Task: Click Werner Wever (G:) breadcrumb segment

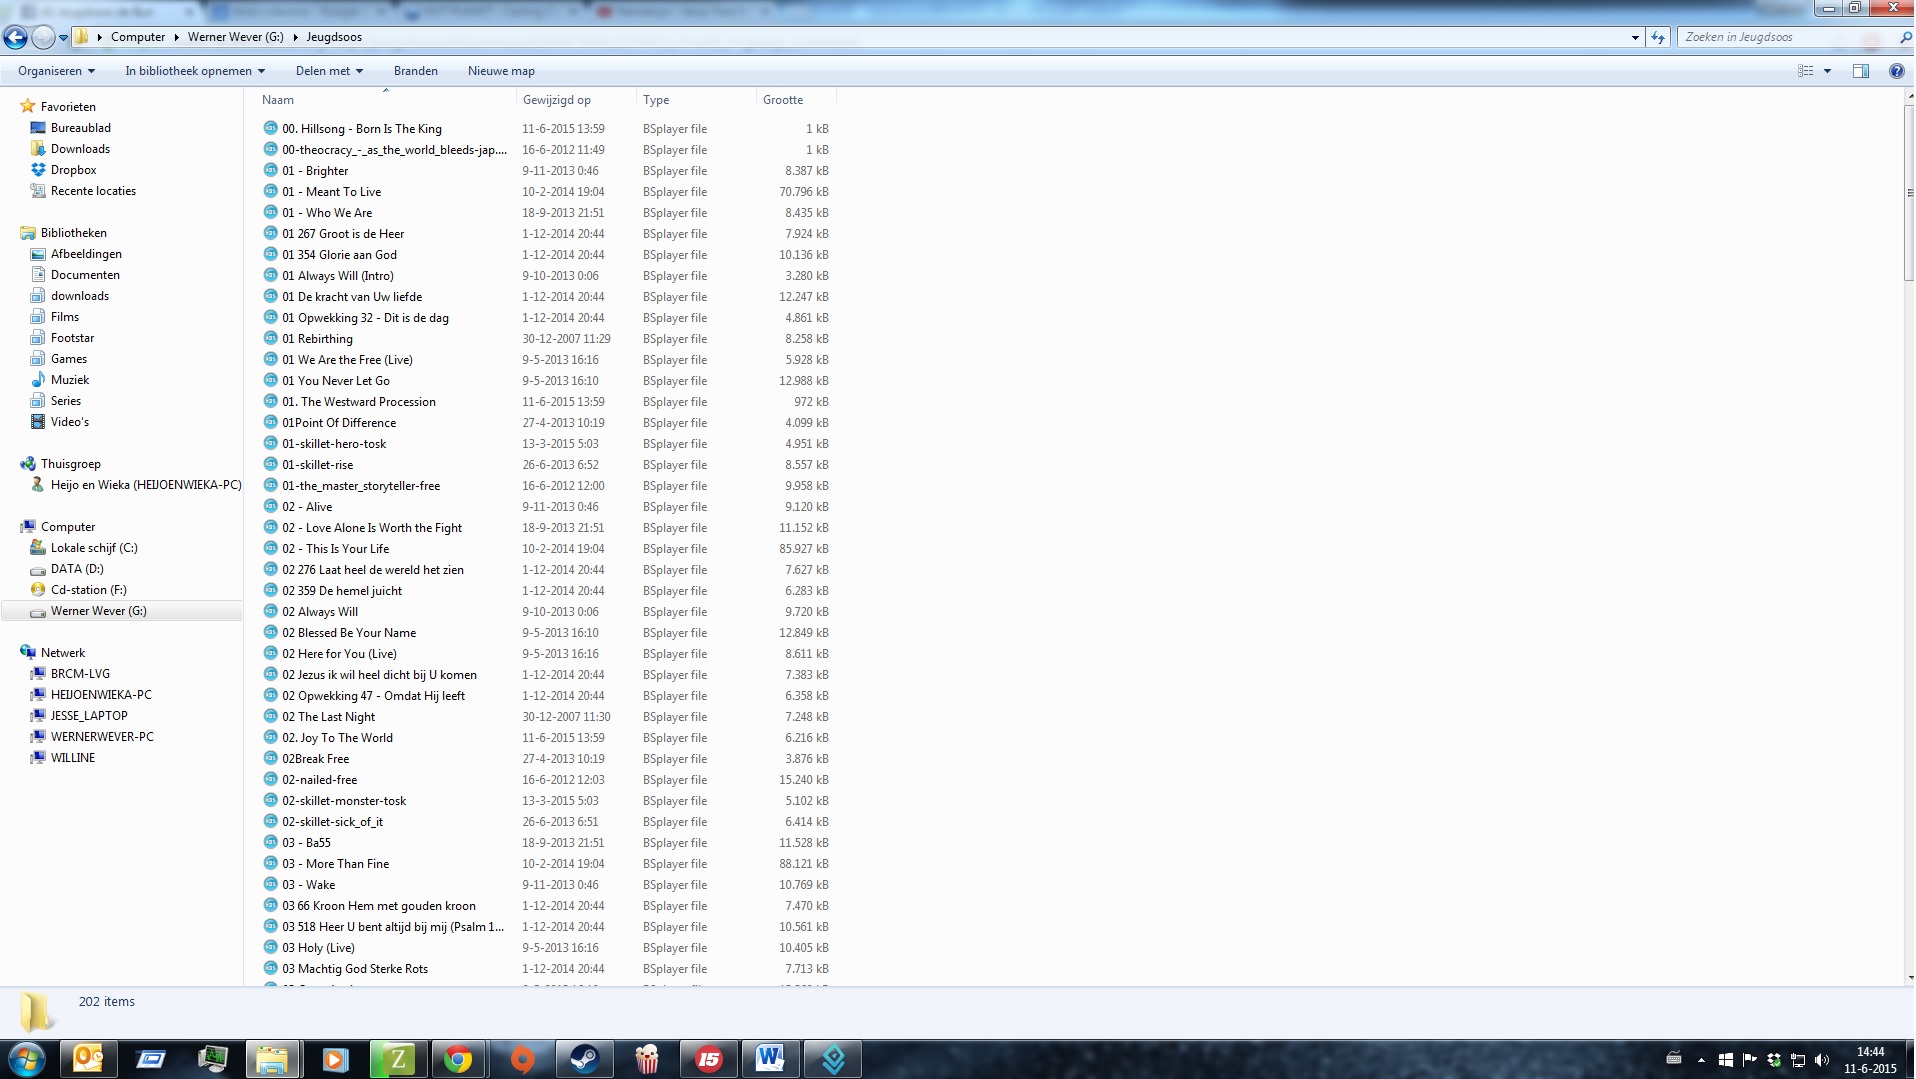Action: [236, 37]
